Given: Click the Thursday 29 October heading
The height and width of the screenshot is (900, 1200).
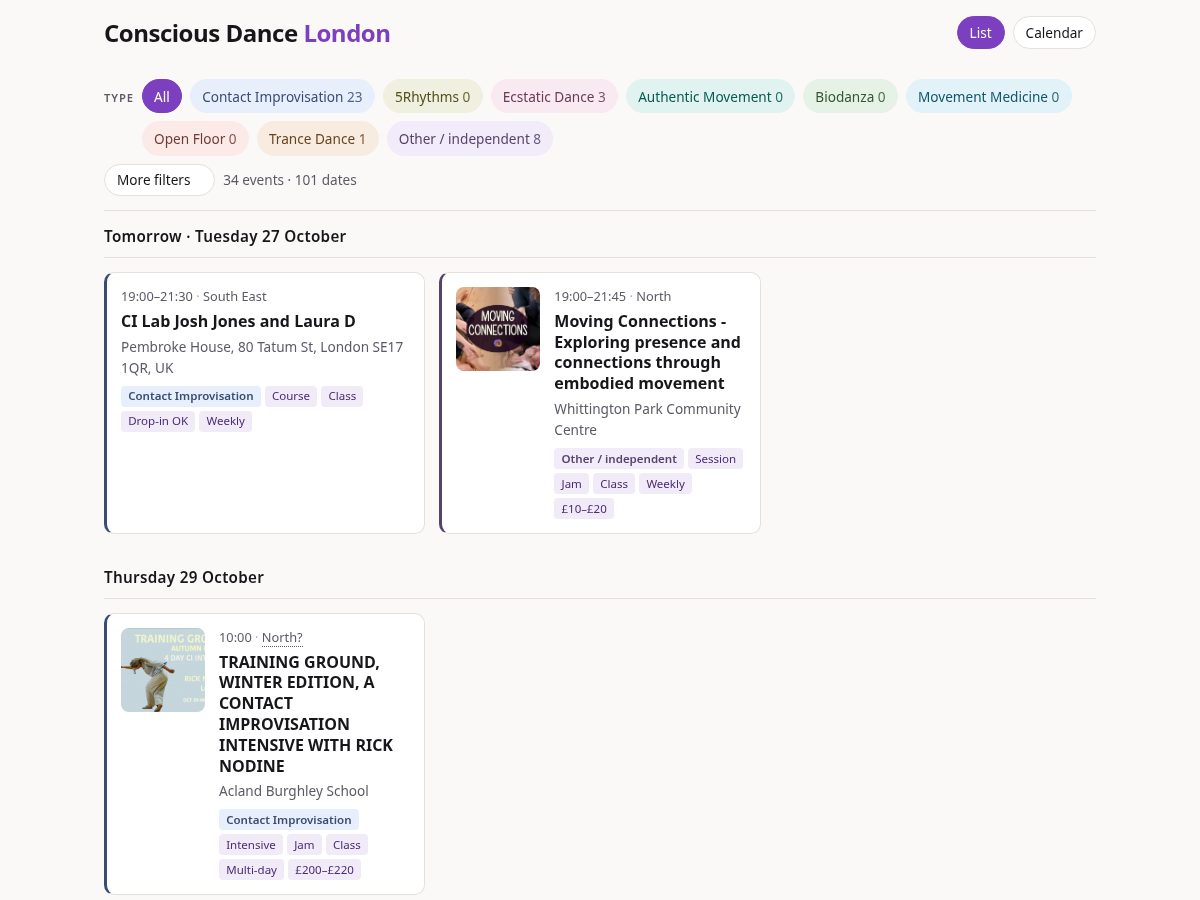Looking at the screenshot, I should [x=184, y=577].
